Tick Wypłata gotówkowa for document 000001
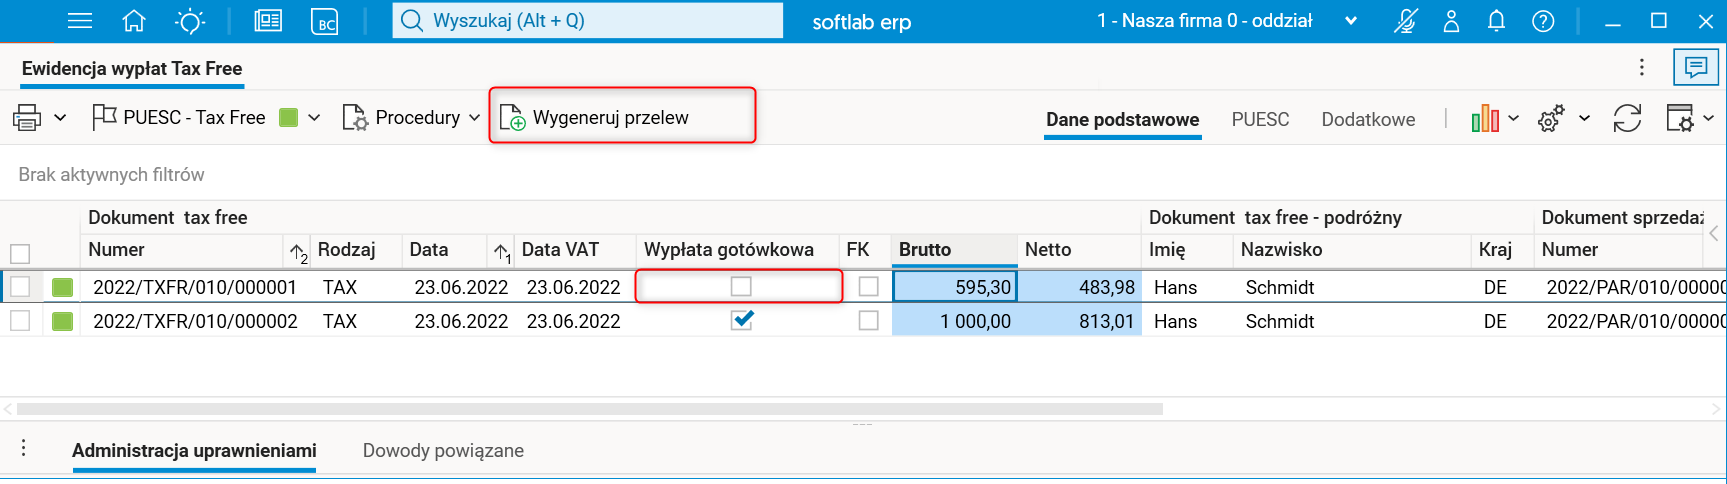Viewport: 1727px width, 484px height. [x=741, y=287]
